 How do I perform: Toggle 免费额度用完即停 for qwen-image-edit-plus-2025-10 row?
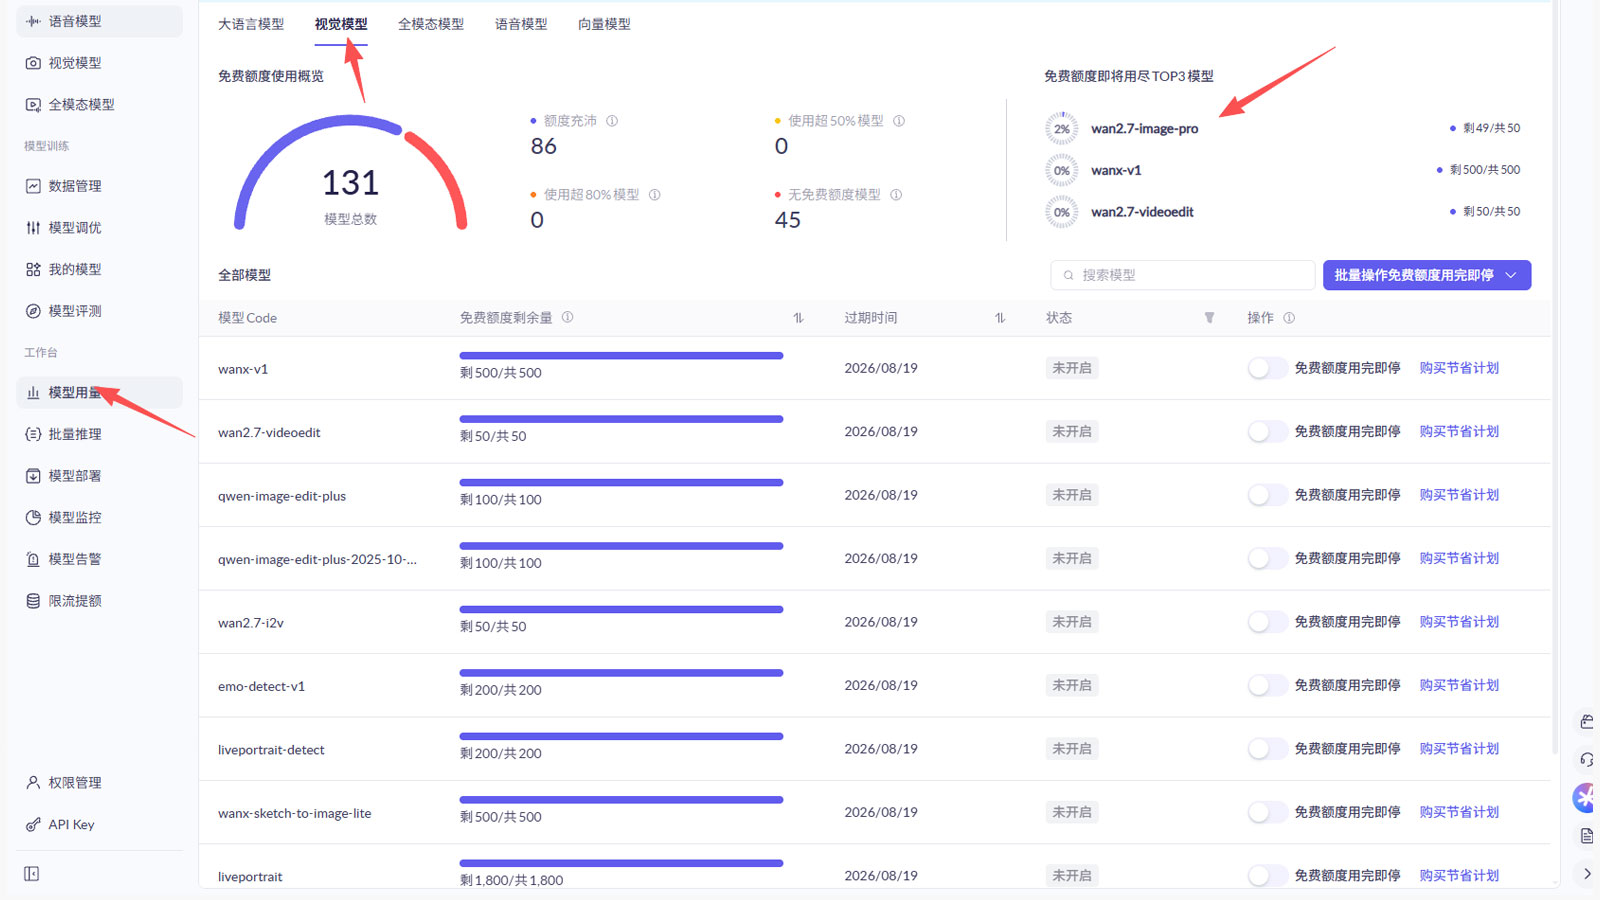1267,558
